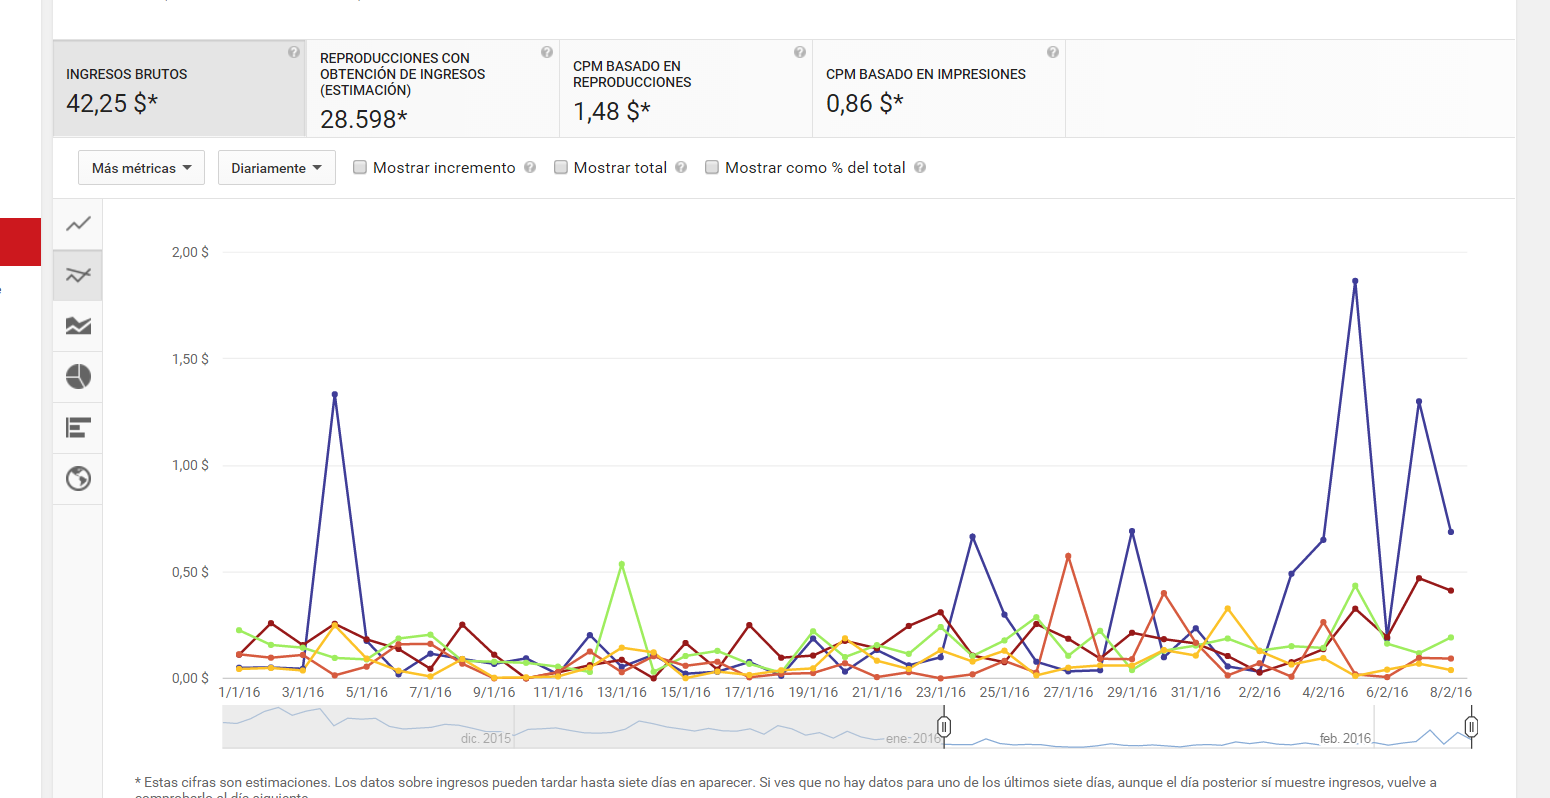Switch to stacked area chart icon
The height and width of the screenshot is (798, 1550).
coord(78,326)
